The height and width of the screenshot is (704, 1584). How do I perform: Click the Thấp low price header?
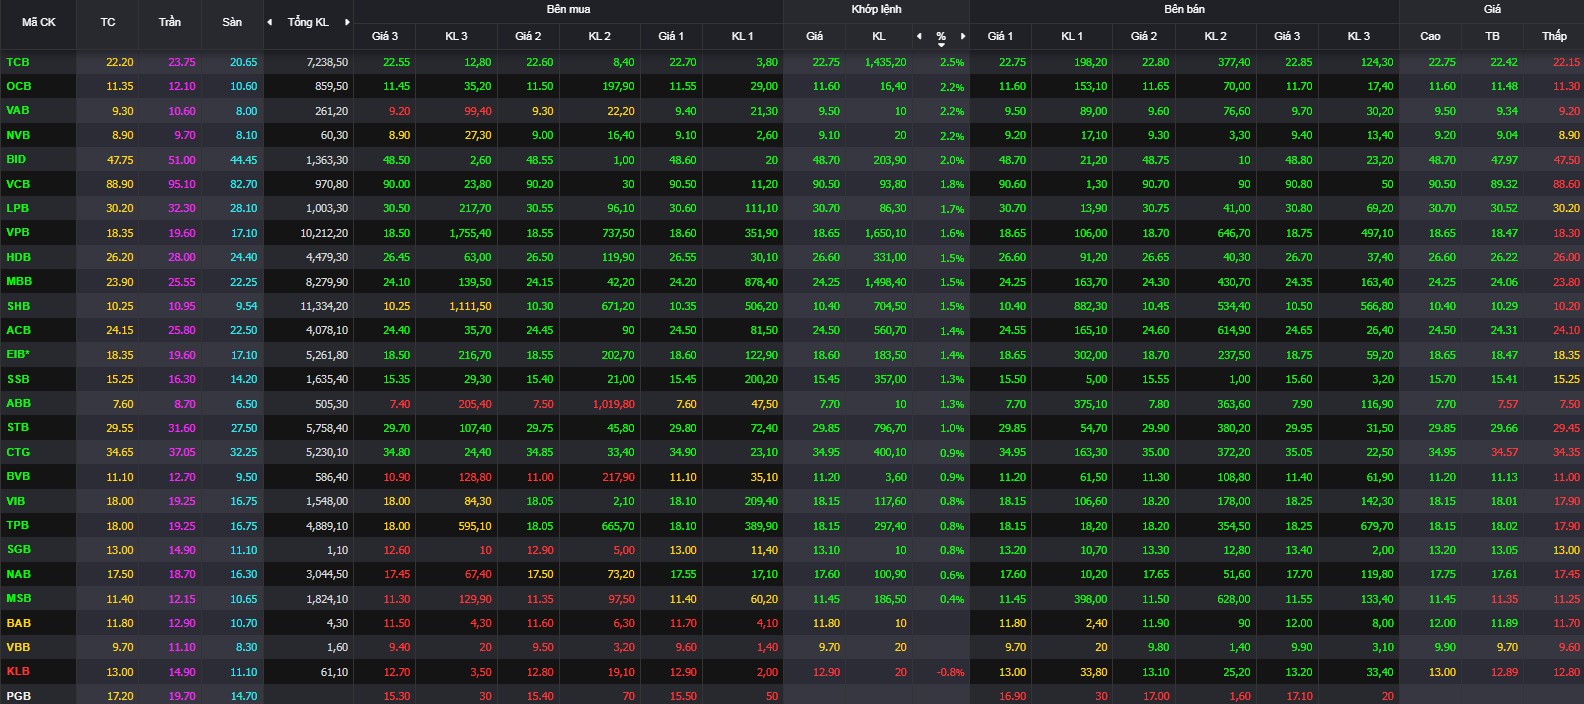[x=1554, y=36]
